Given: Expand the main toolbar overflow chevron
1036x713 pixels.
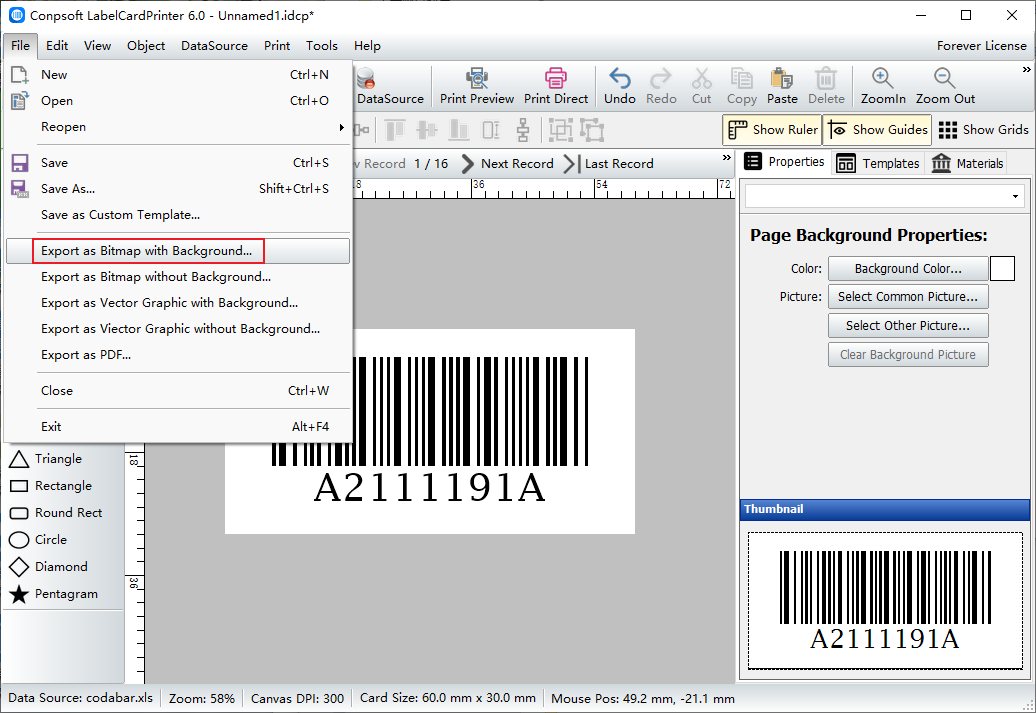Looking at the screenshot, I should click(1026, 69).
